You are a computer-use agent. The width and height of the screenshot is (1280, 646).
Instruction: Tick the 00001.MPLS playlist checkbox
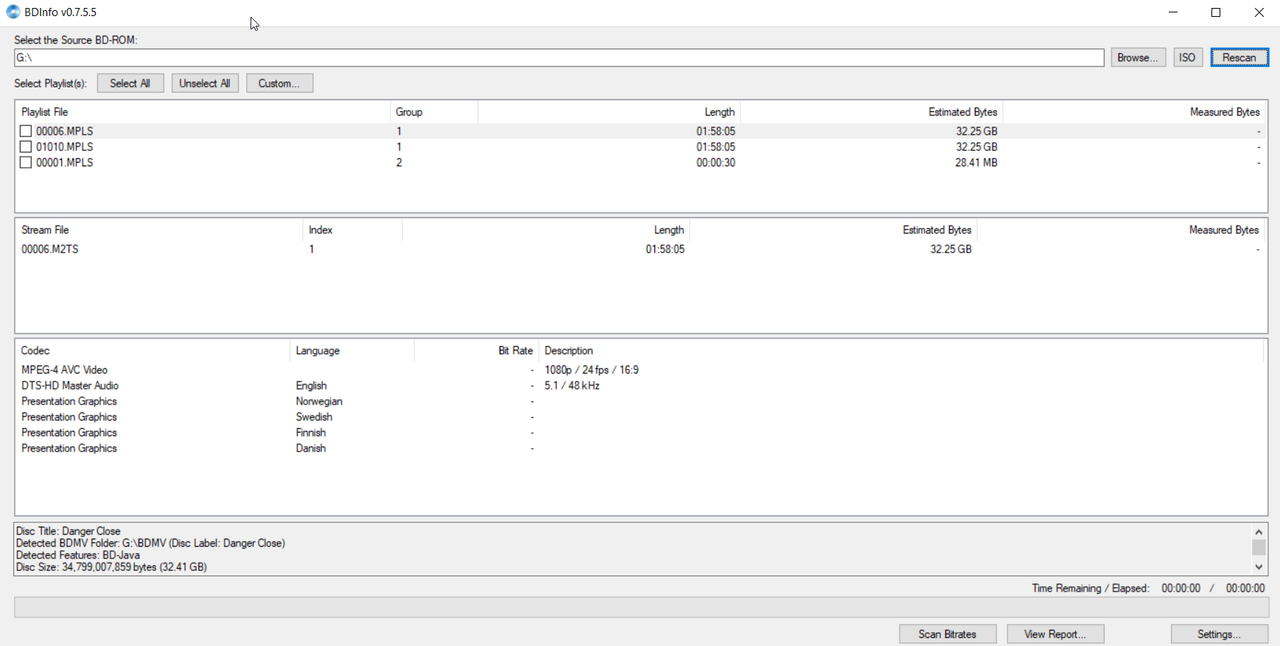(26, 163)
